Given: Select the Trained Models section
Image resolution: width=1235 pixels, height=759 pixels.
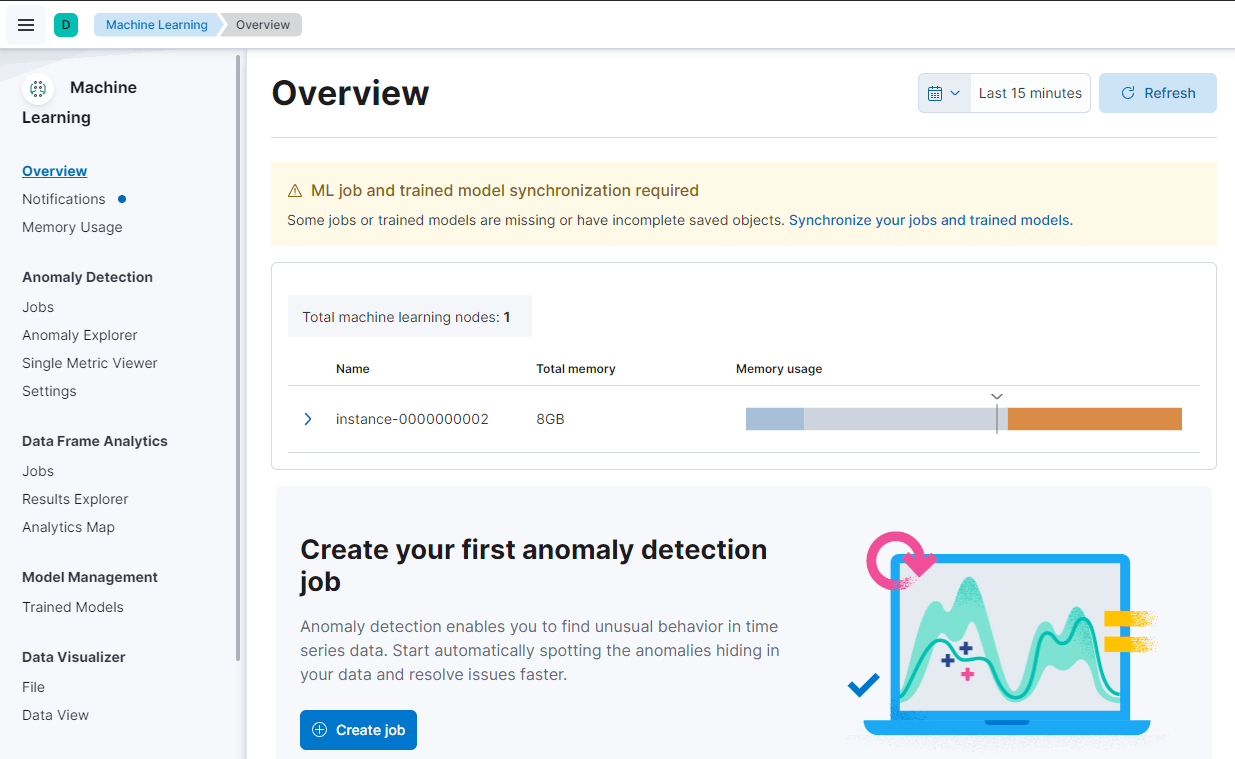Looking at the screenshot, I should pyautogui.click(x=72, y=607).
